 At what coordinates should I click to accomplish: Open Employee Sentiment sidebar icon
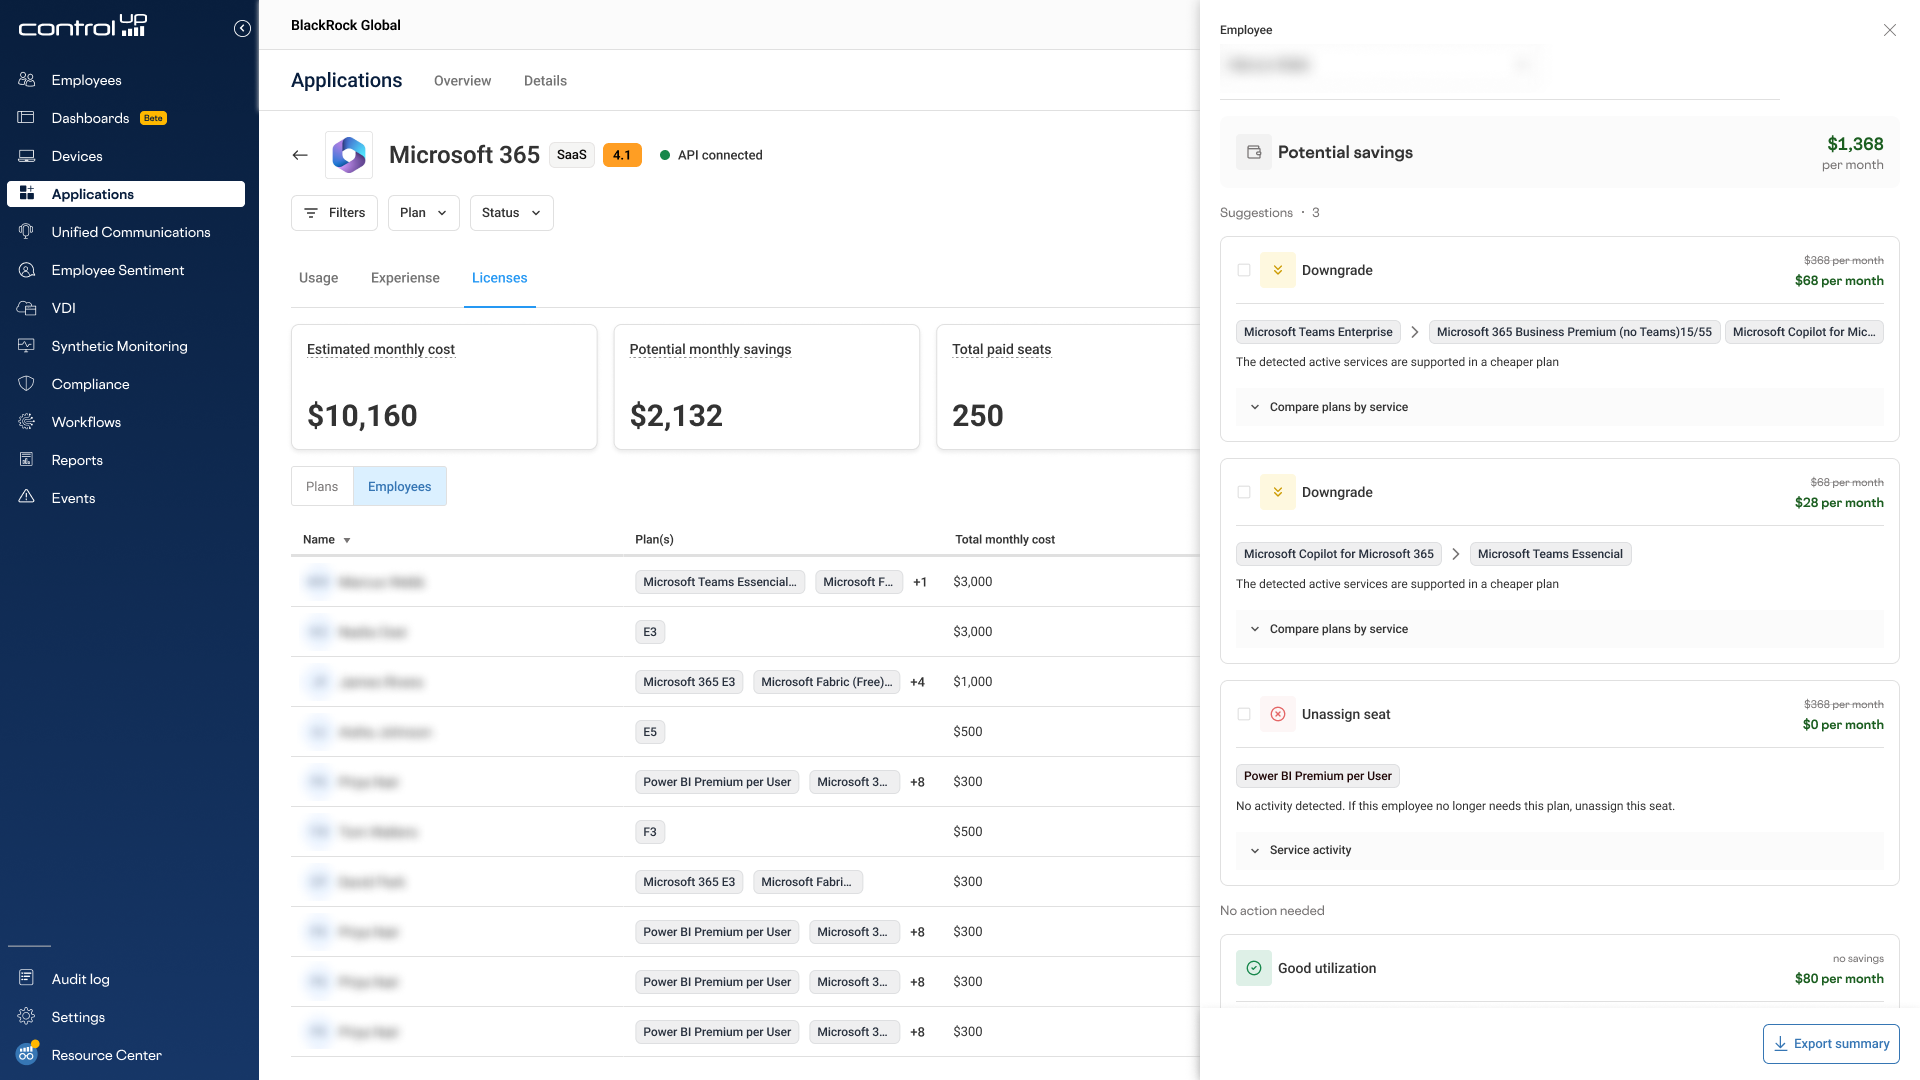coord(27,270)
